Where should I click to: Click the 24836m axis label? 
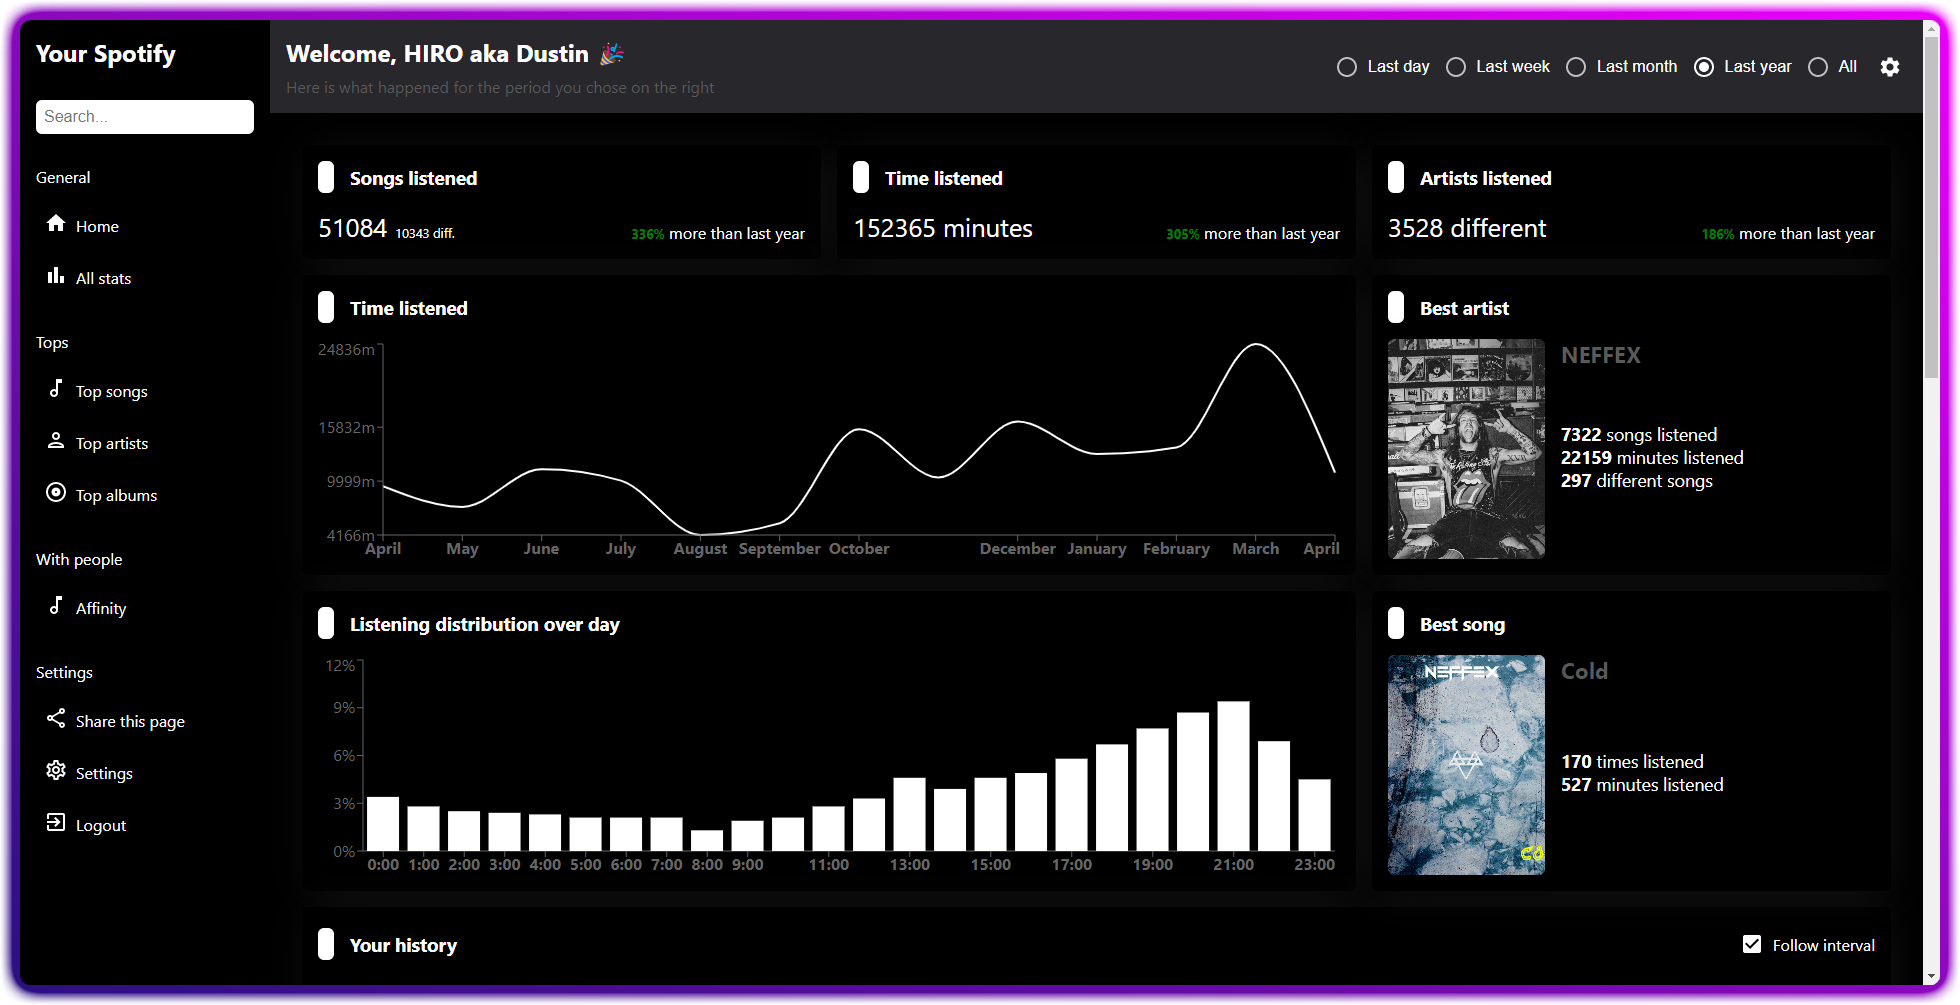tap(346, 350)
